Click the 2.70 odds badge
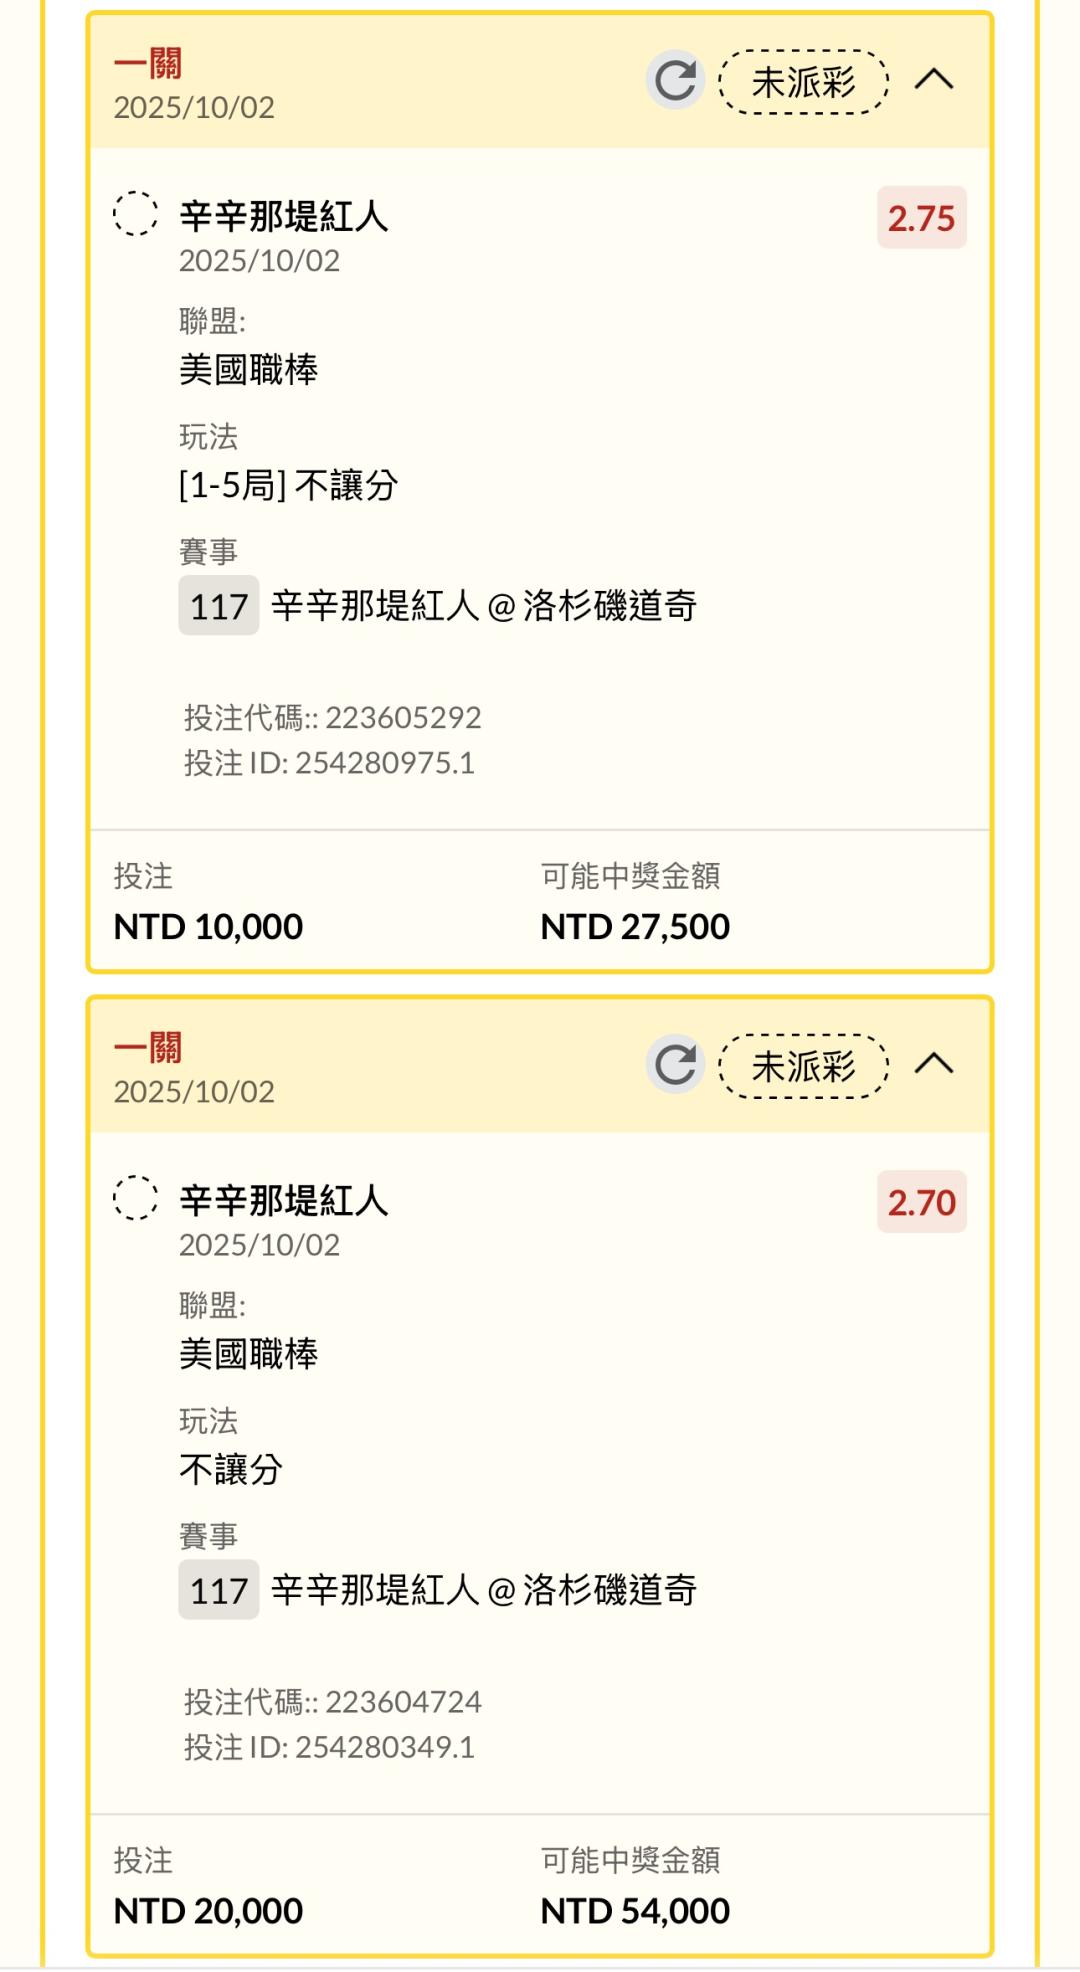The width and height of the screenshot is (1080, 1972). click(921, 1202)
